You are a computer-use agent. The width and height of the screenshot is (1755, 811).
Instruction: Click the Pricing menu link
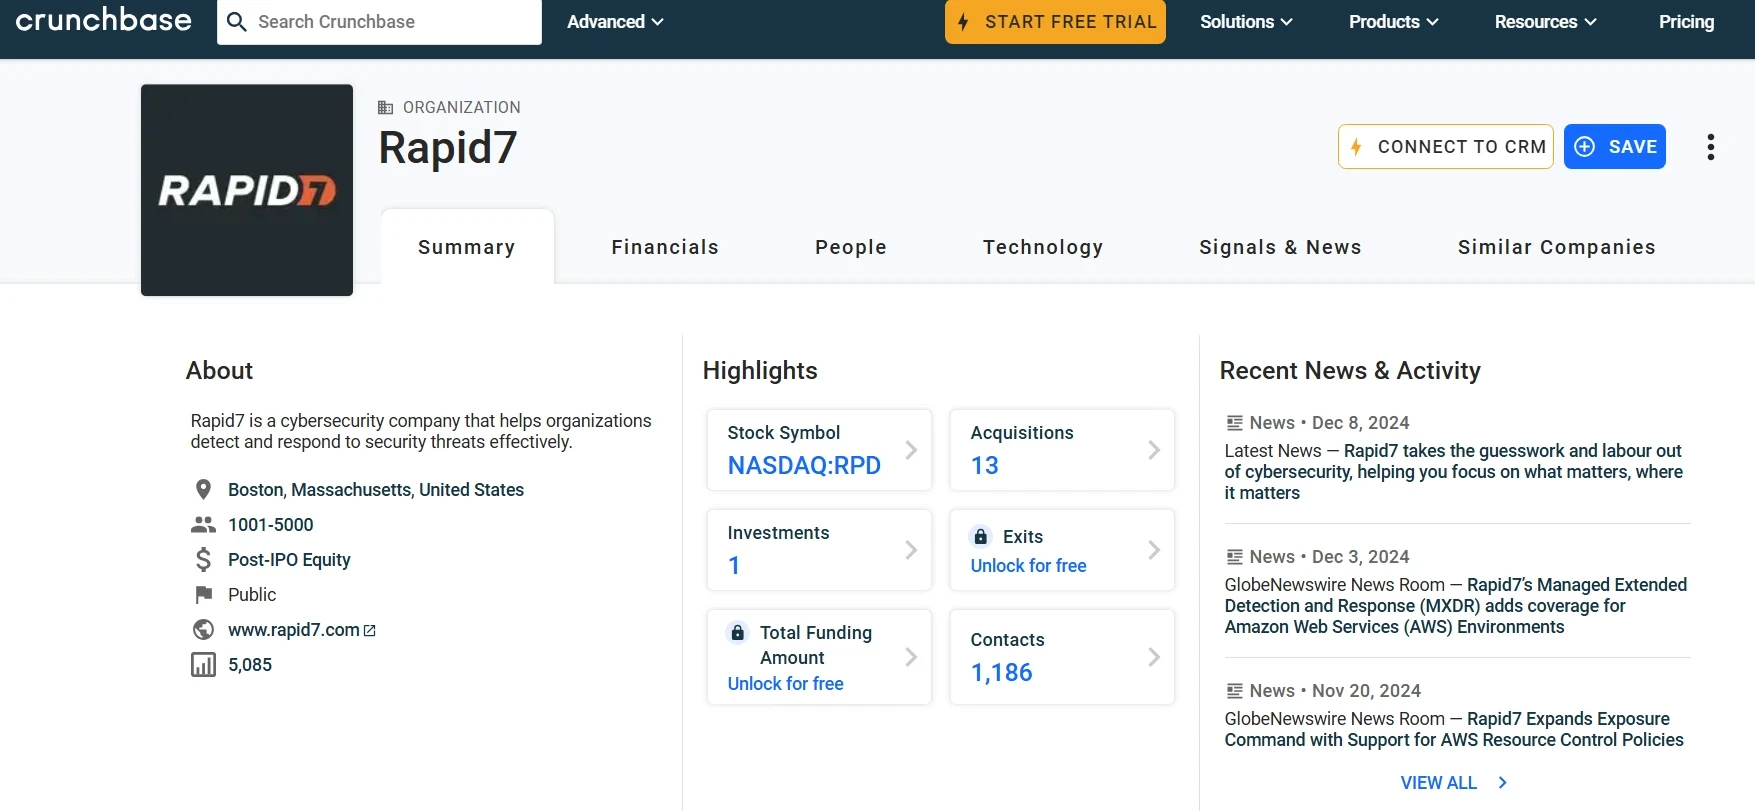(x=1686, y=22)
